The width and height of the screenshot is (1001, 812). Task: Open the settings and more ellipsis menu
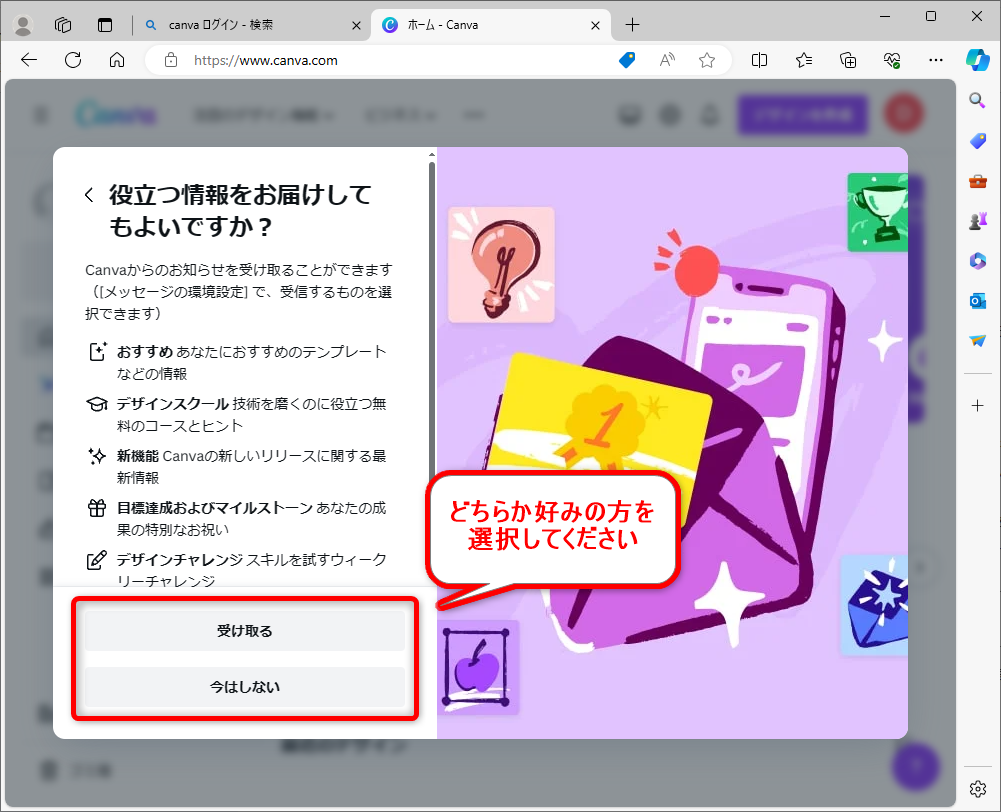point(936,60)
